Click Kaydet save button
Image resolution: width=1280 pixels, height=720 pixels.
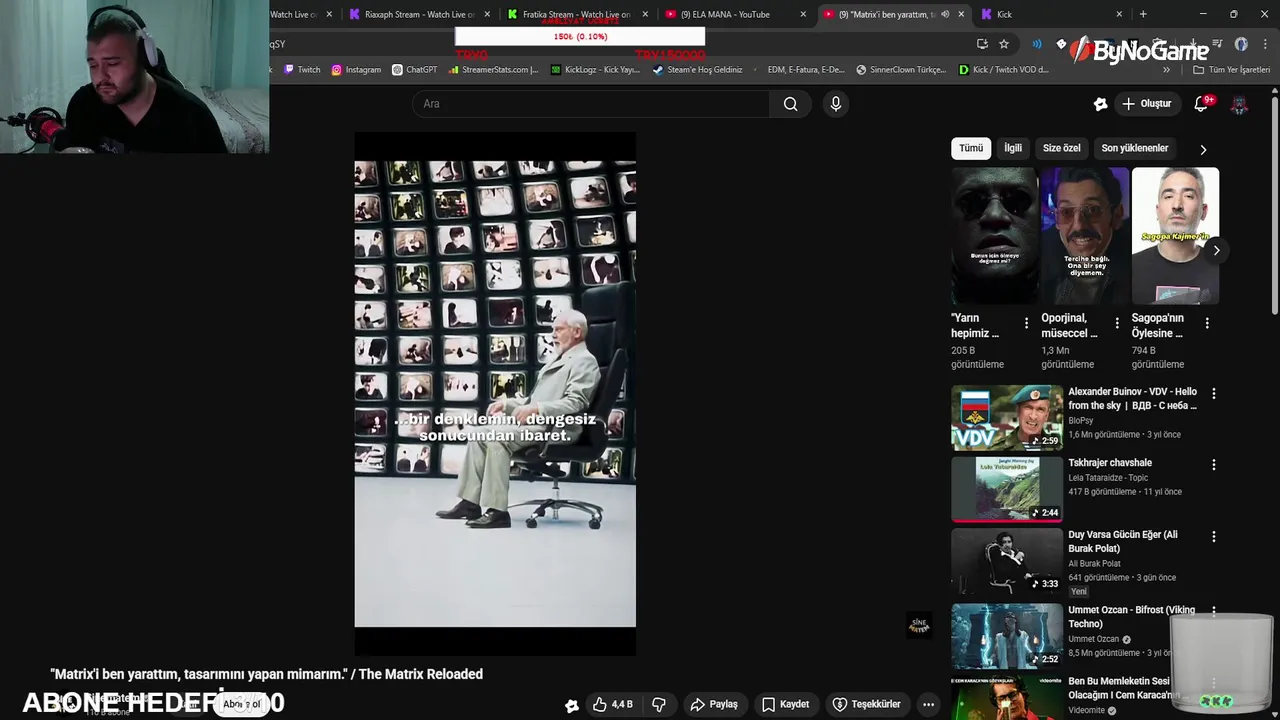tap(785, 704)
